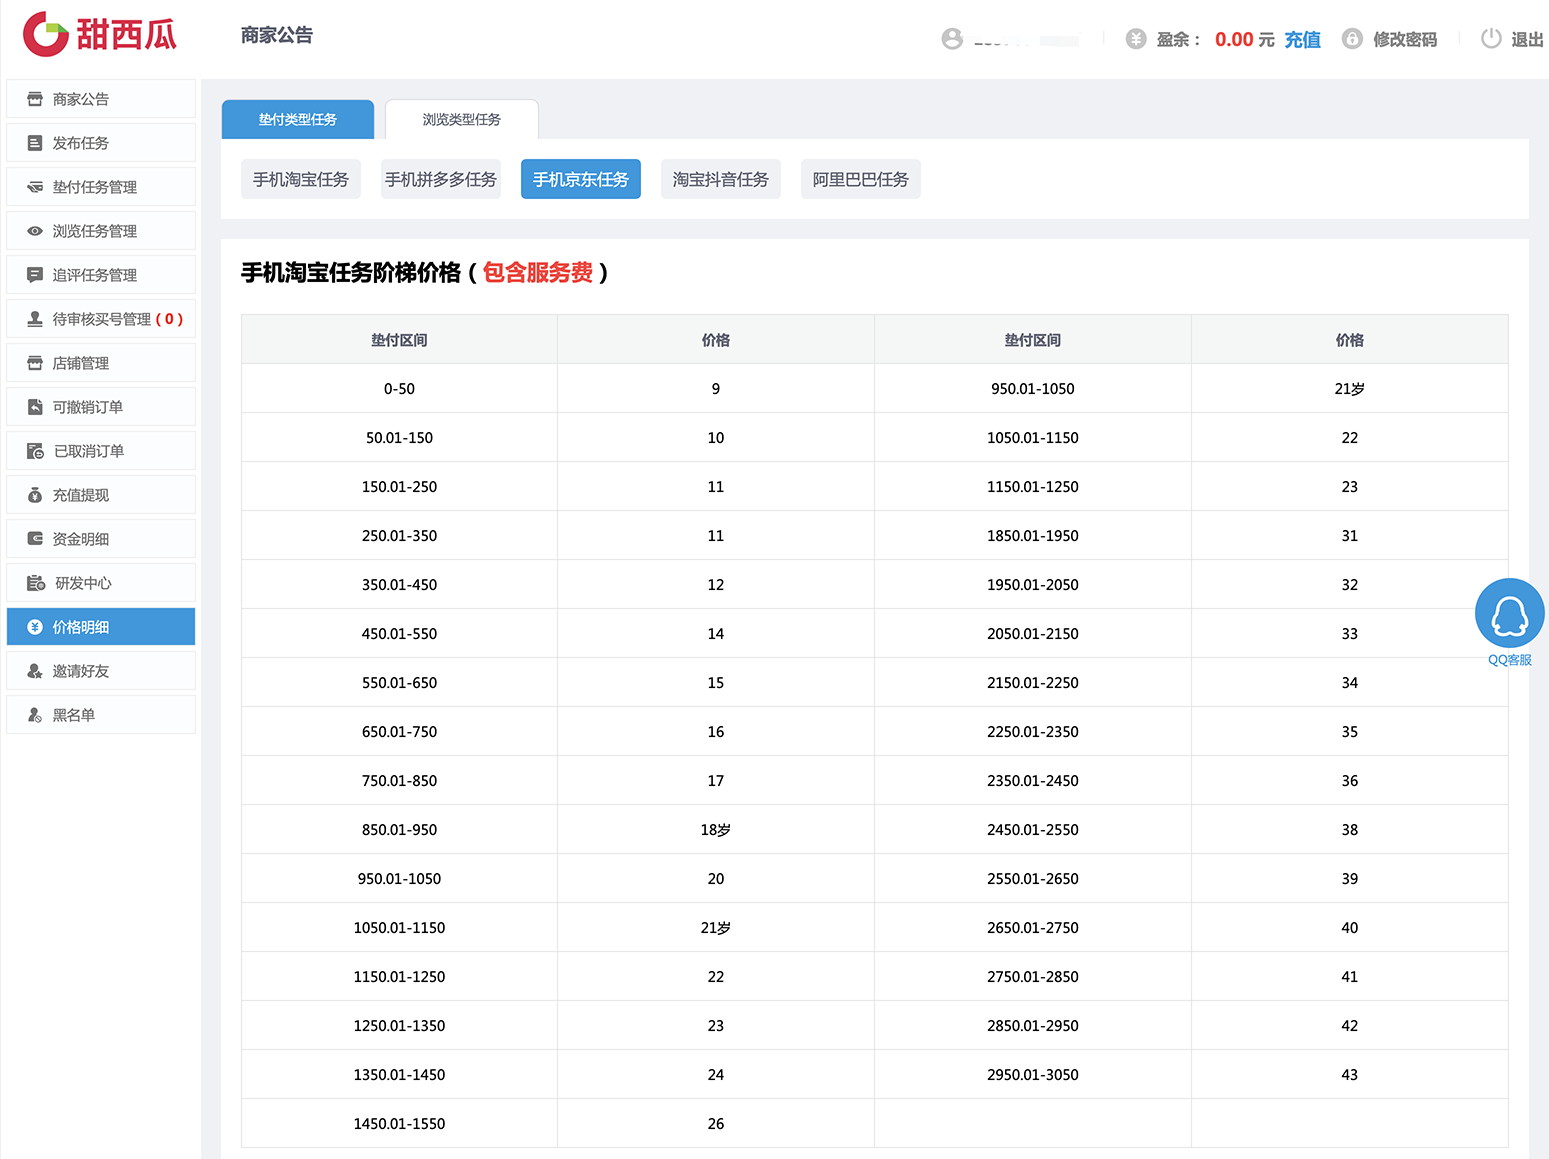1549x1159 pixels.
Task: Click the price 43 cell
Action: click(1350, 1075)
